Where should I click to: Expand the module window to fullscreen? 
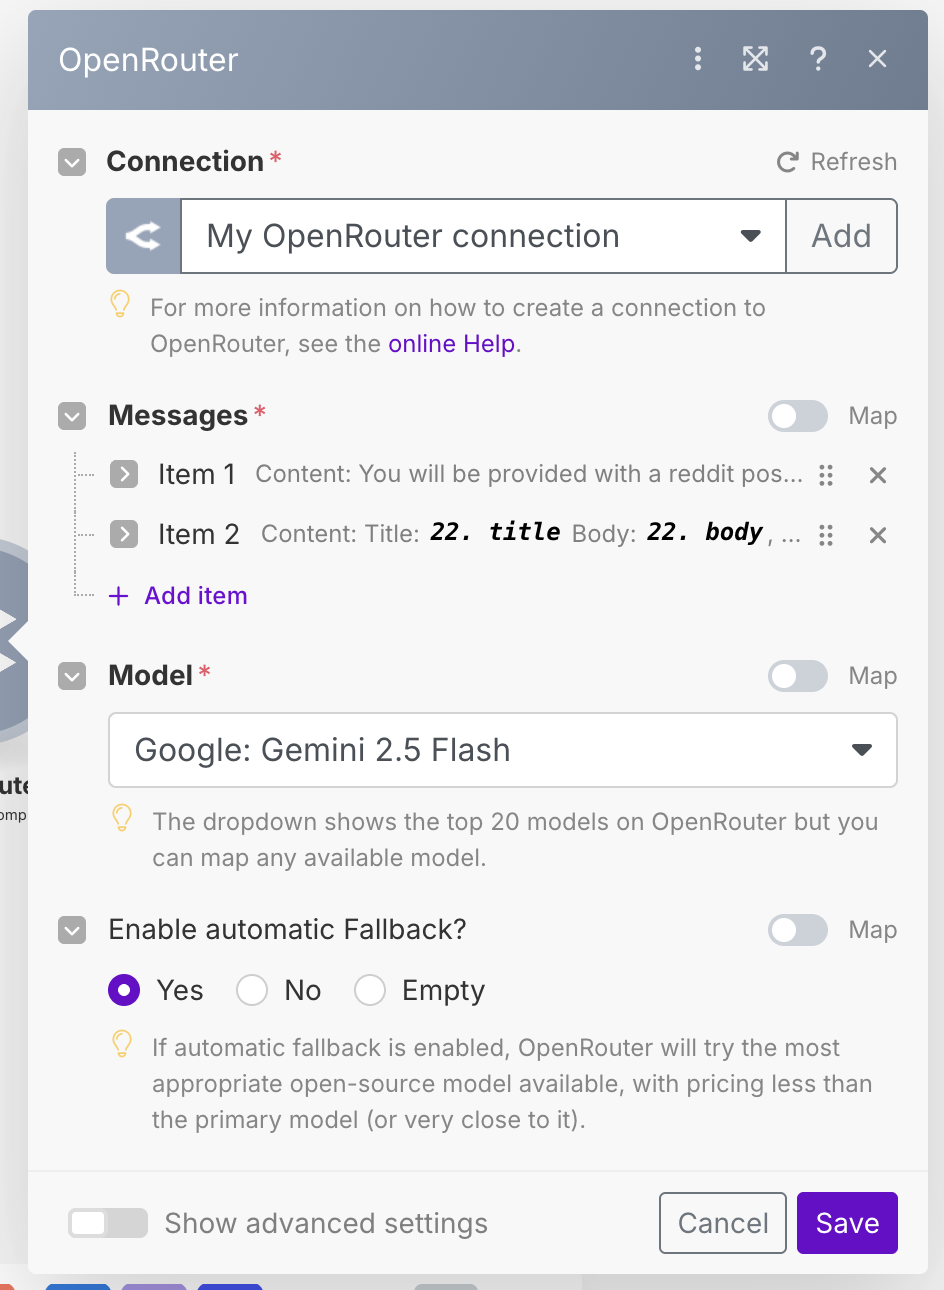(x=755, y=59)
